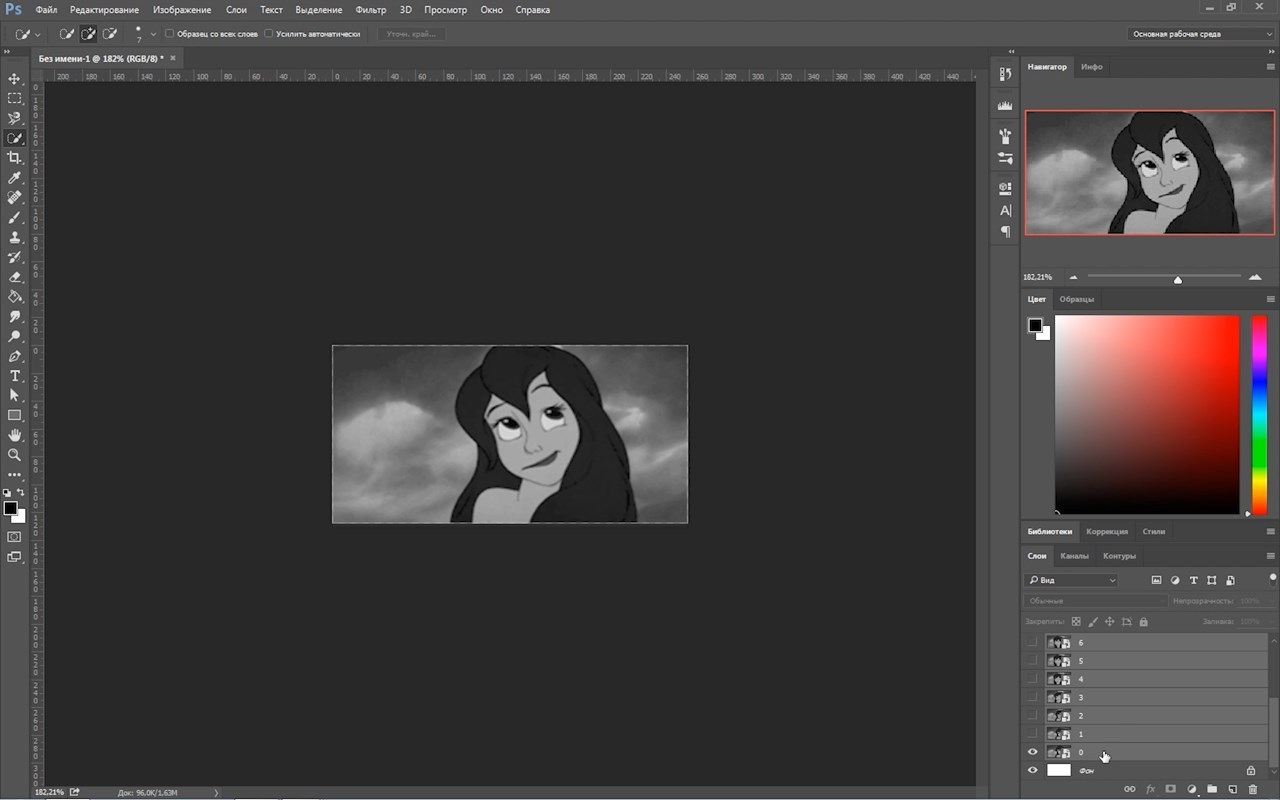
Task: Select the Dodge tool
Action: coord(14,336)
